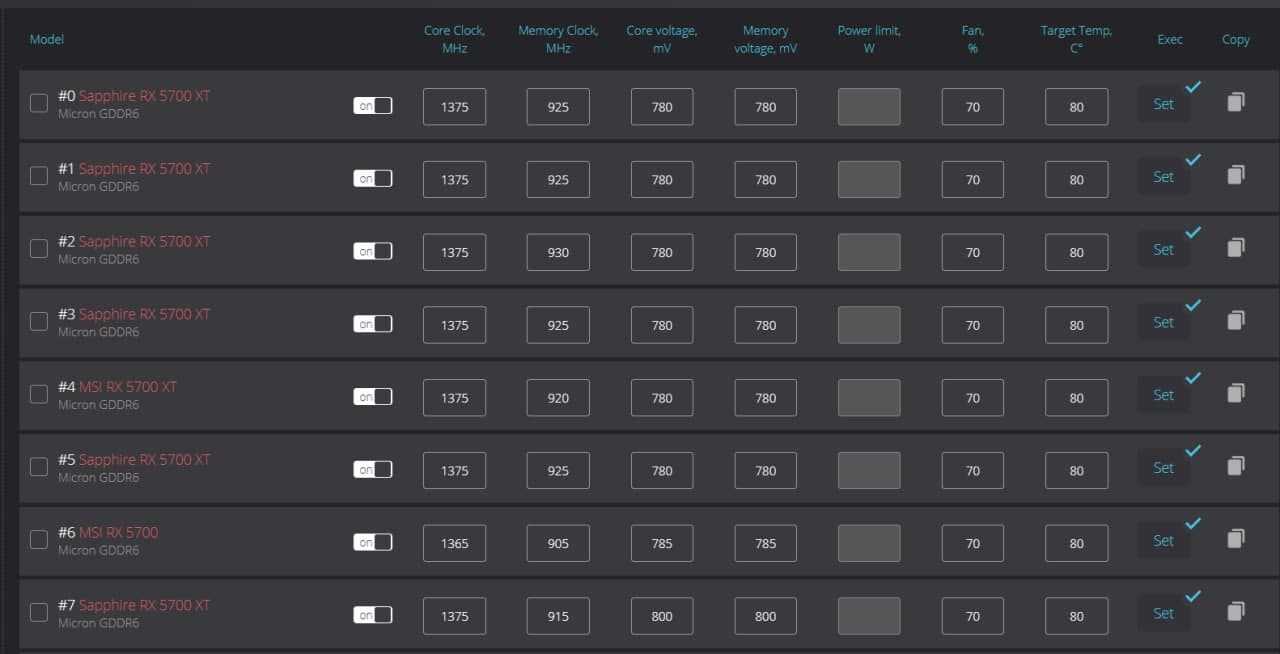The image size is (1280, 654).
Task: Toggle the on switch for GPU #6
Action: (373, 542)
